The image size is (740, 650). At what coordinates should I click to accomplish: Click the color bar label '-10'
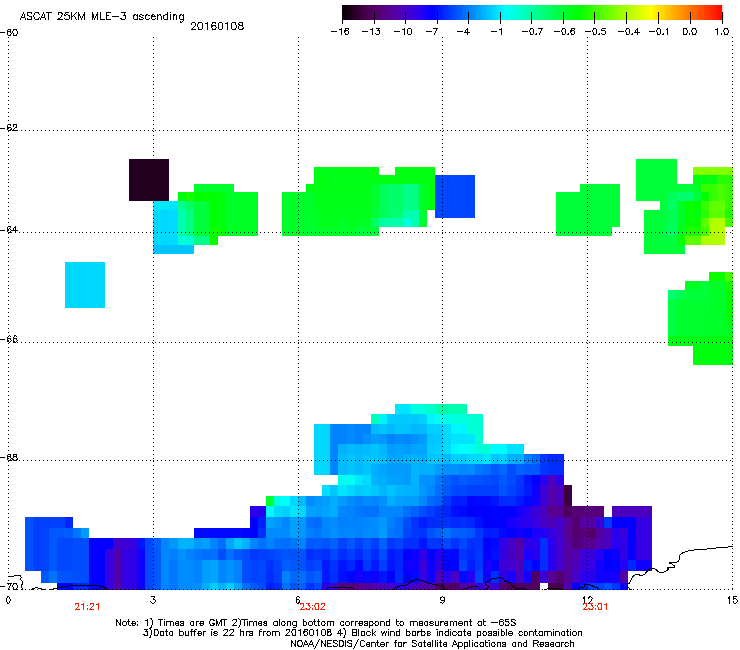403,32
